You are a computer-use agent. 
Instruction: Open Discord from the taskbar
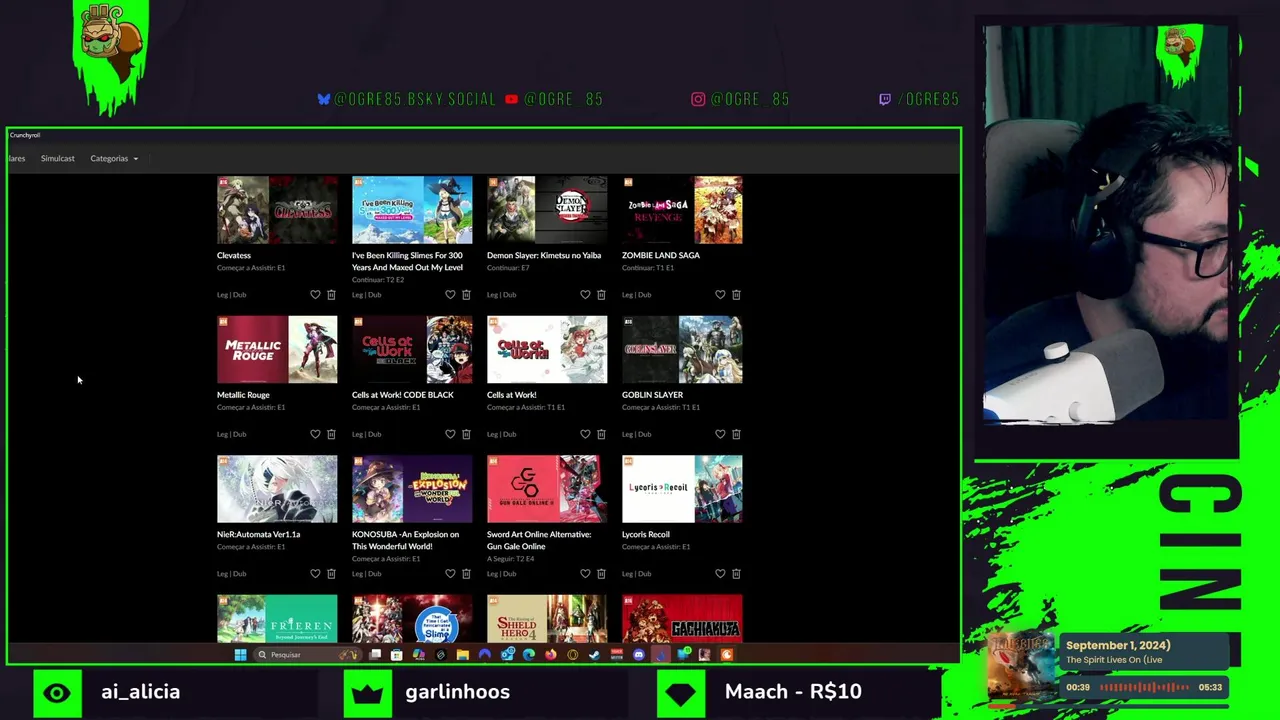pyautogui.click(x=638, y=655)
